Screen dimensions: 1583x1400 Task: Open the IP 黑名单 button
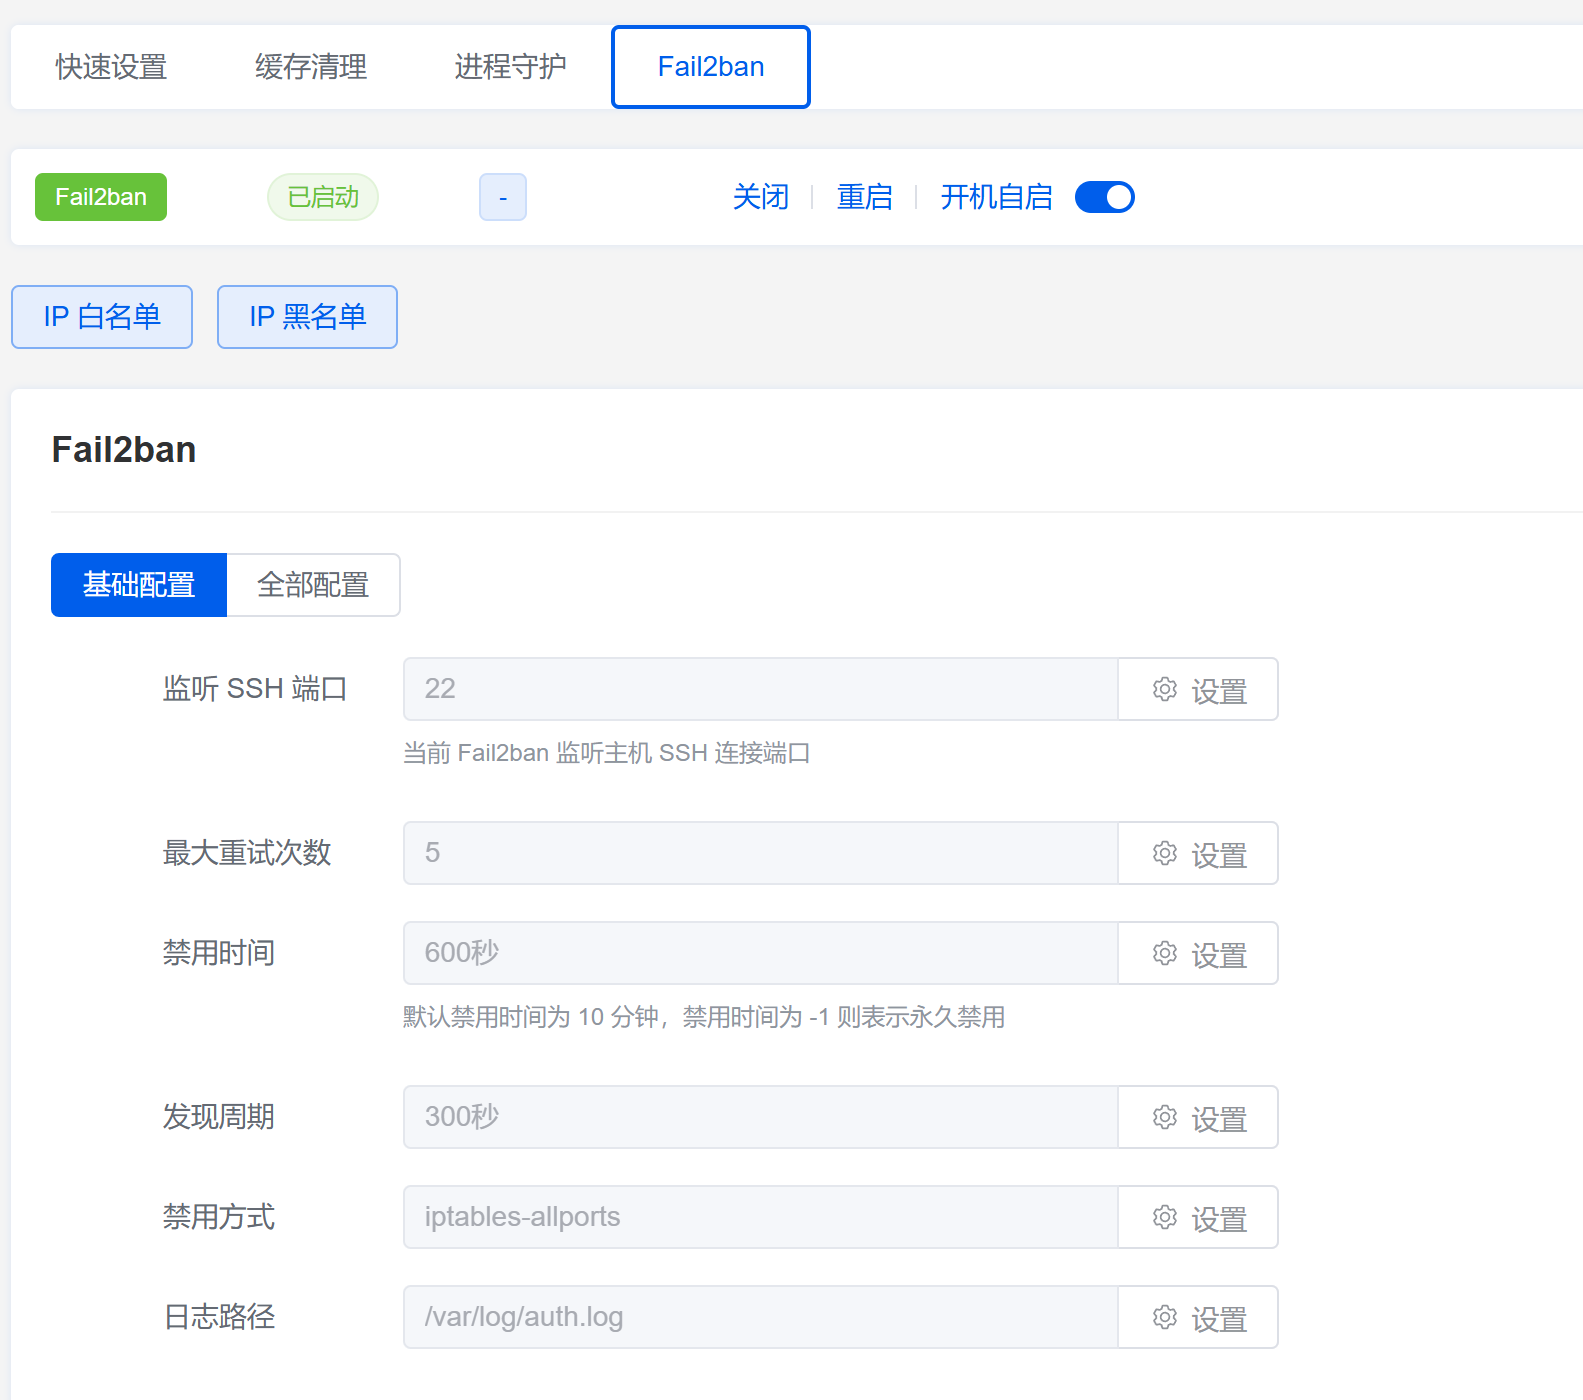point(307,317)
